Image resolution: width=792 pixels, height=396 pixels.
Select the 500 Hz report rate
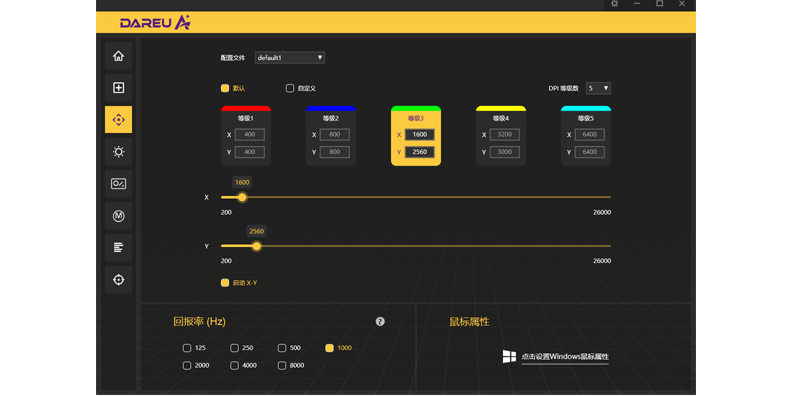coord(282,348)
